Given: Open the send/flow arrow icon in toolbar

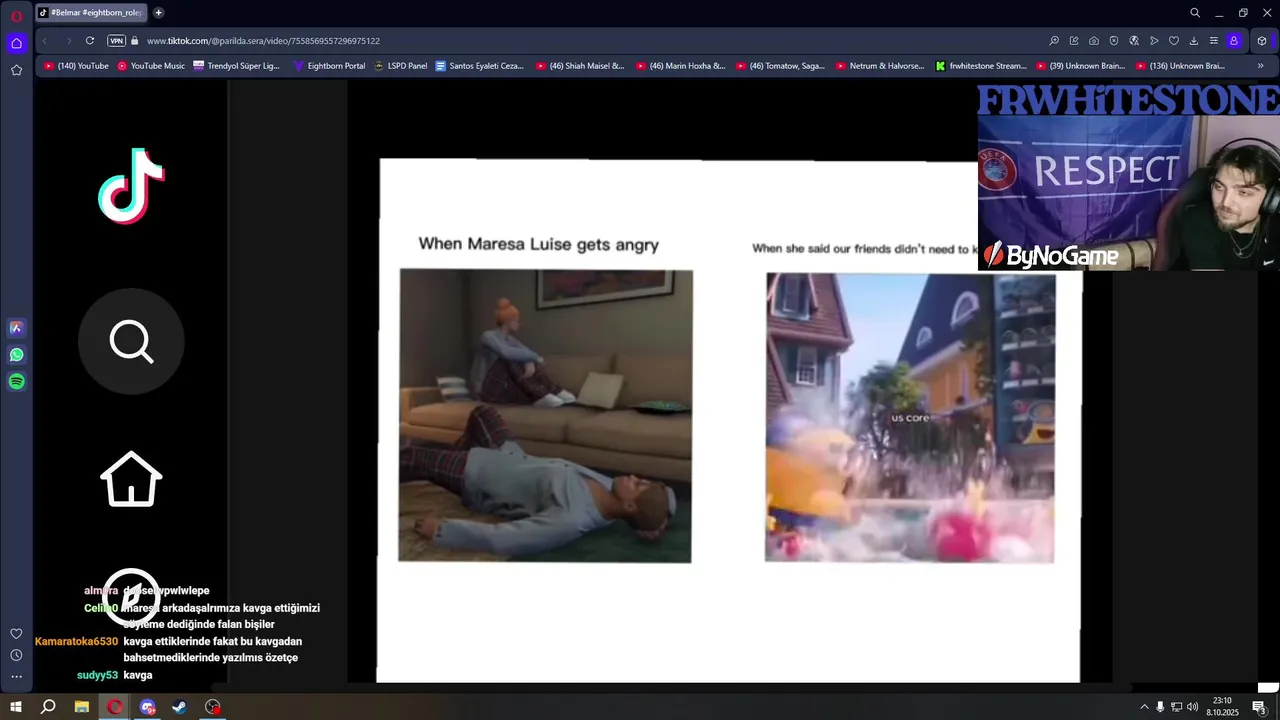Looking at the screenshot, I should coord(1154,41).
